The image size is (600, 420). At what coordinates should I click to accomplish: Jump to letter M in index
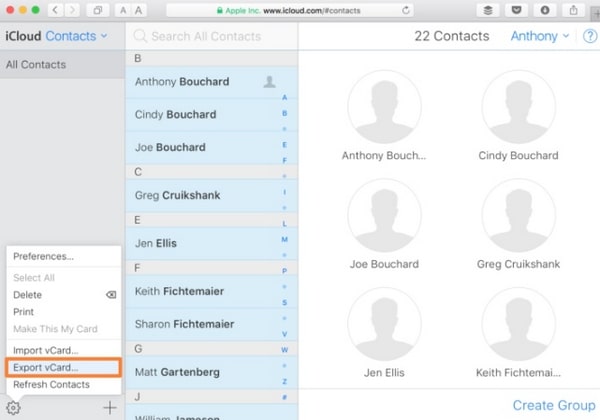pyautogui.click(x=284, y=239)
